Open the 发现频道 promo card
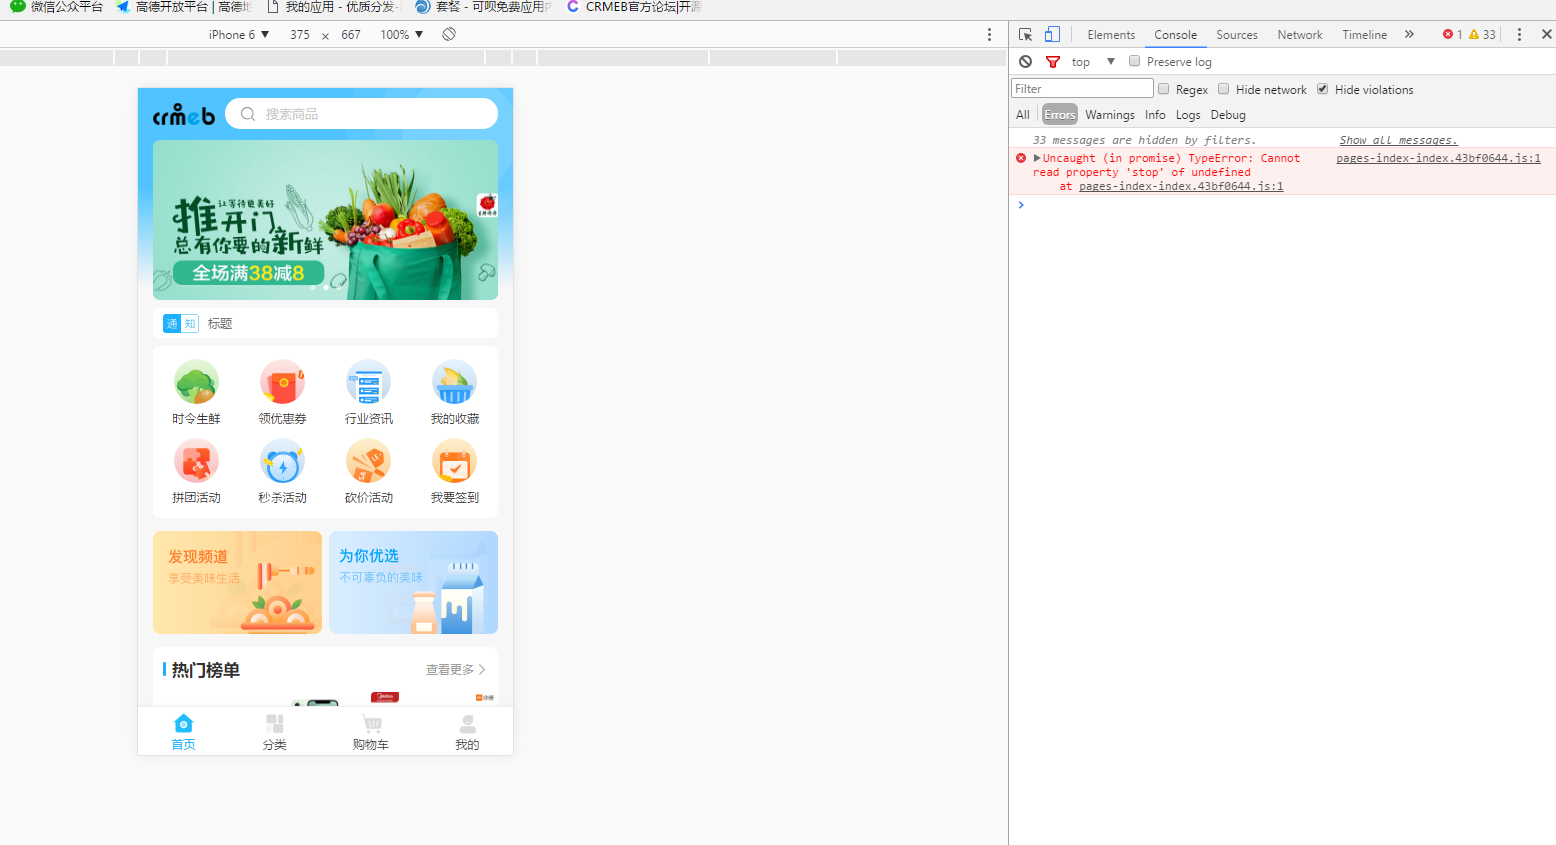 pyautogui.click(x=237, y=582)
